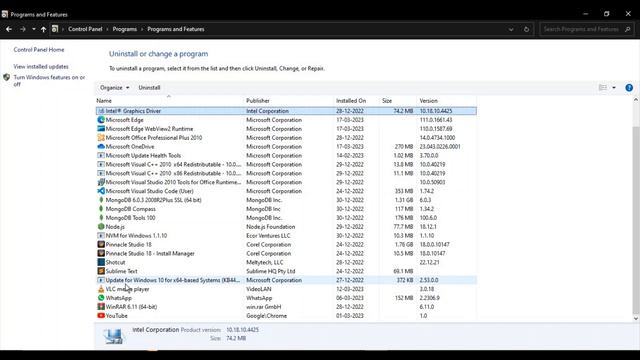Click the WinRAR 6.11 icon
This screenshot has width=640, height=360.
(x=101, y=307)
